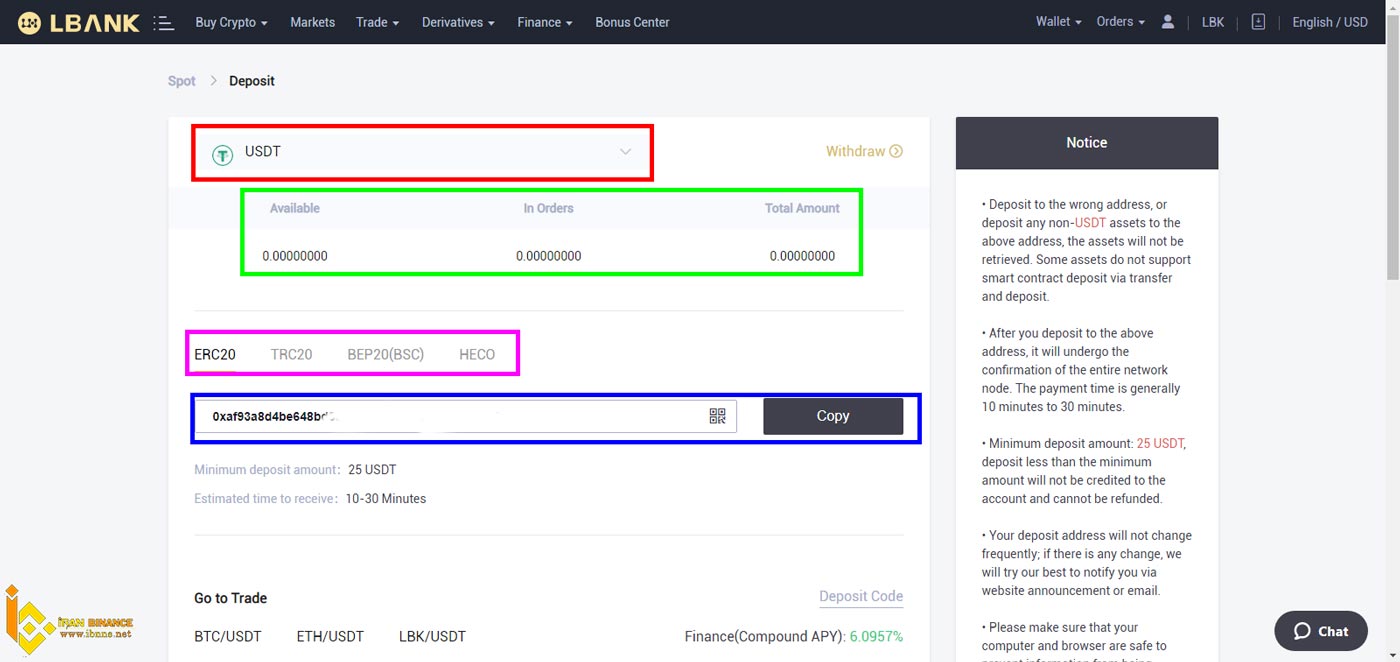Screen dimensions: 1400x662
Task: Open the Chat widget
Action: coord(1321,631)
